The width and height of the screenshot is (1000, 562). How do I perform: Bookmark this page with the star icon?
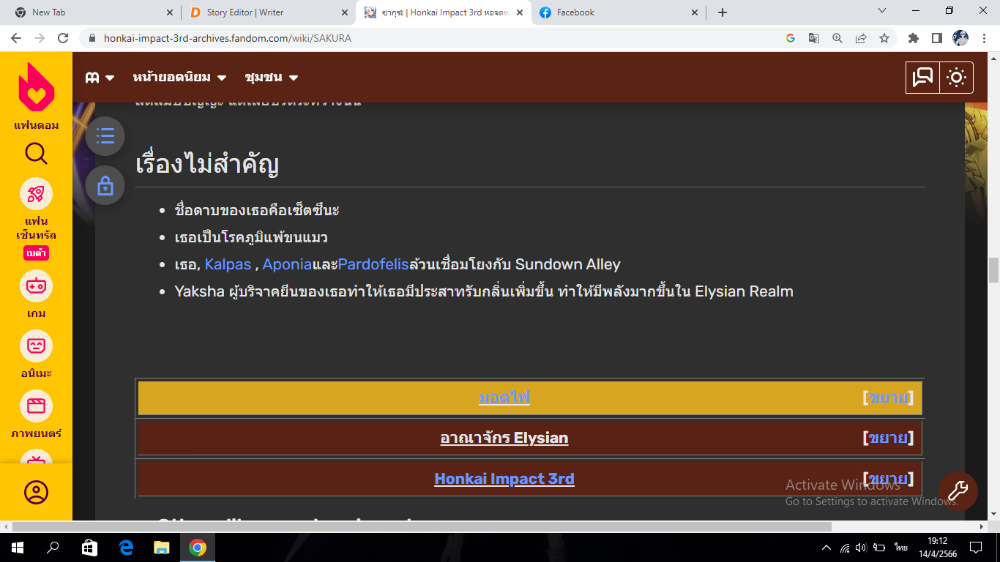(x=884, y=38)
